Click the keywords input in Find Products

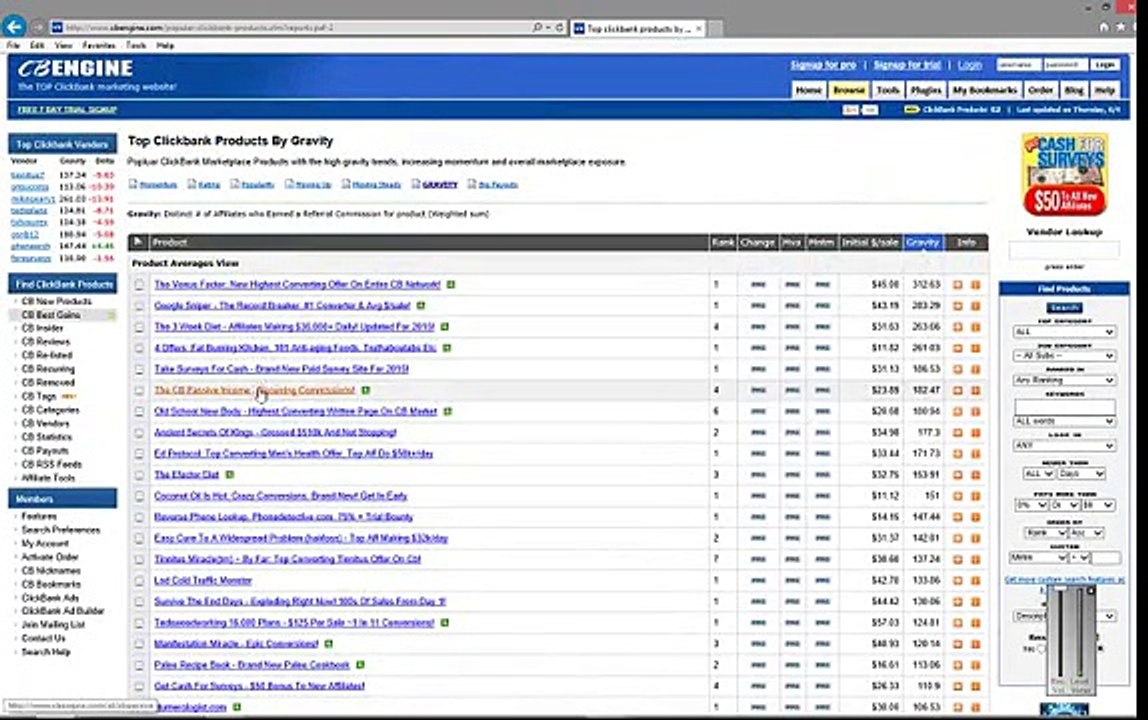(x=1064, y=407)
